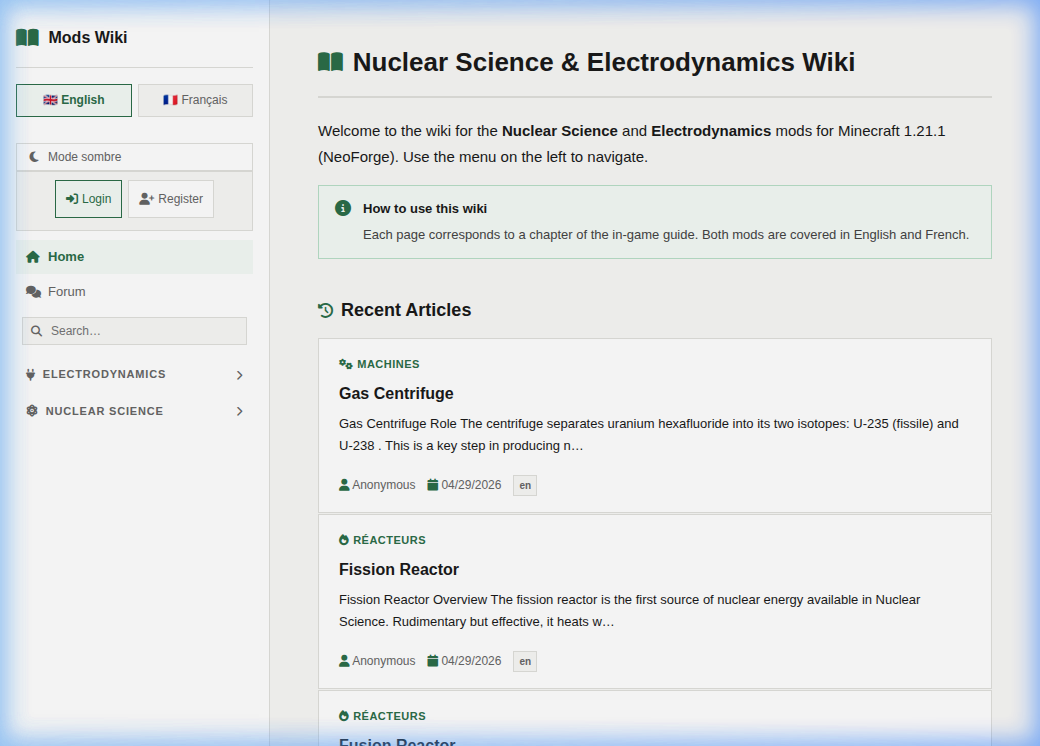Click the en tag on Gas Centrifuge
This screenshot has width=1040, height=746.
525,485
